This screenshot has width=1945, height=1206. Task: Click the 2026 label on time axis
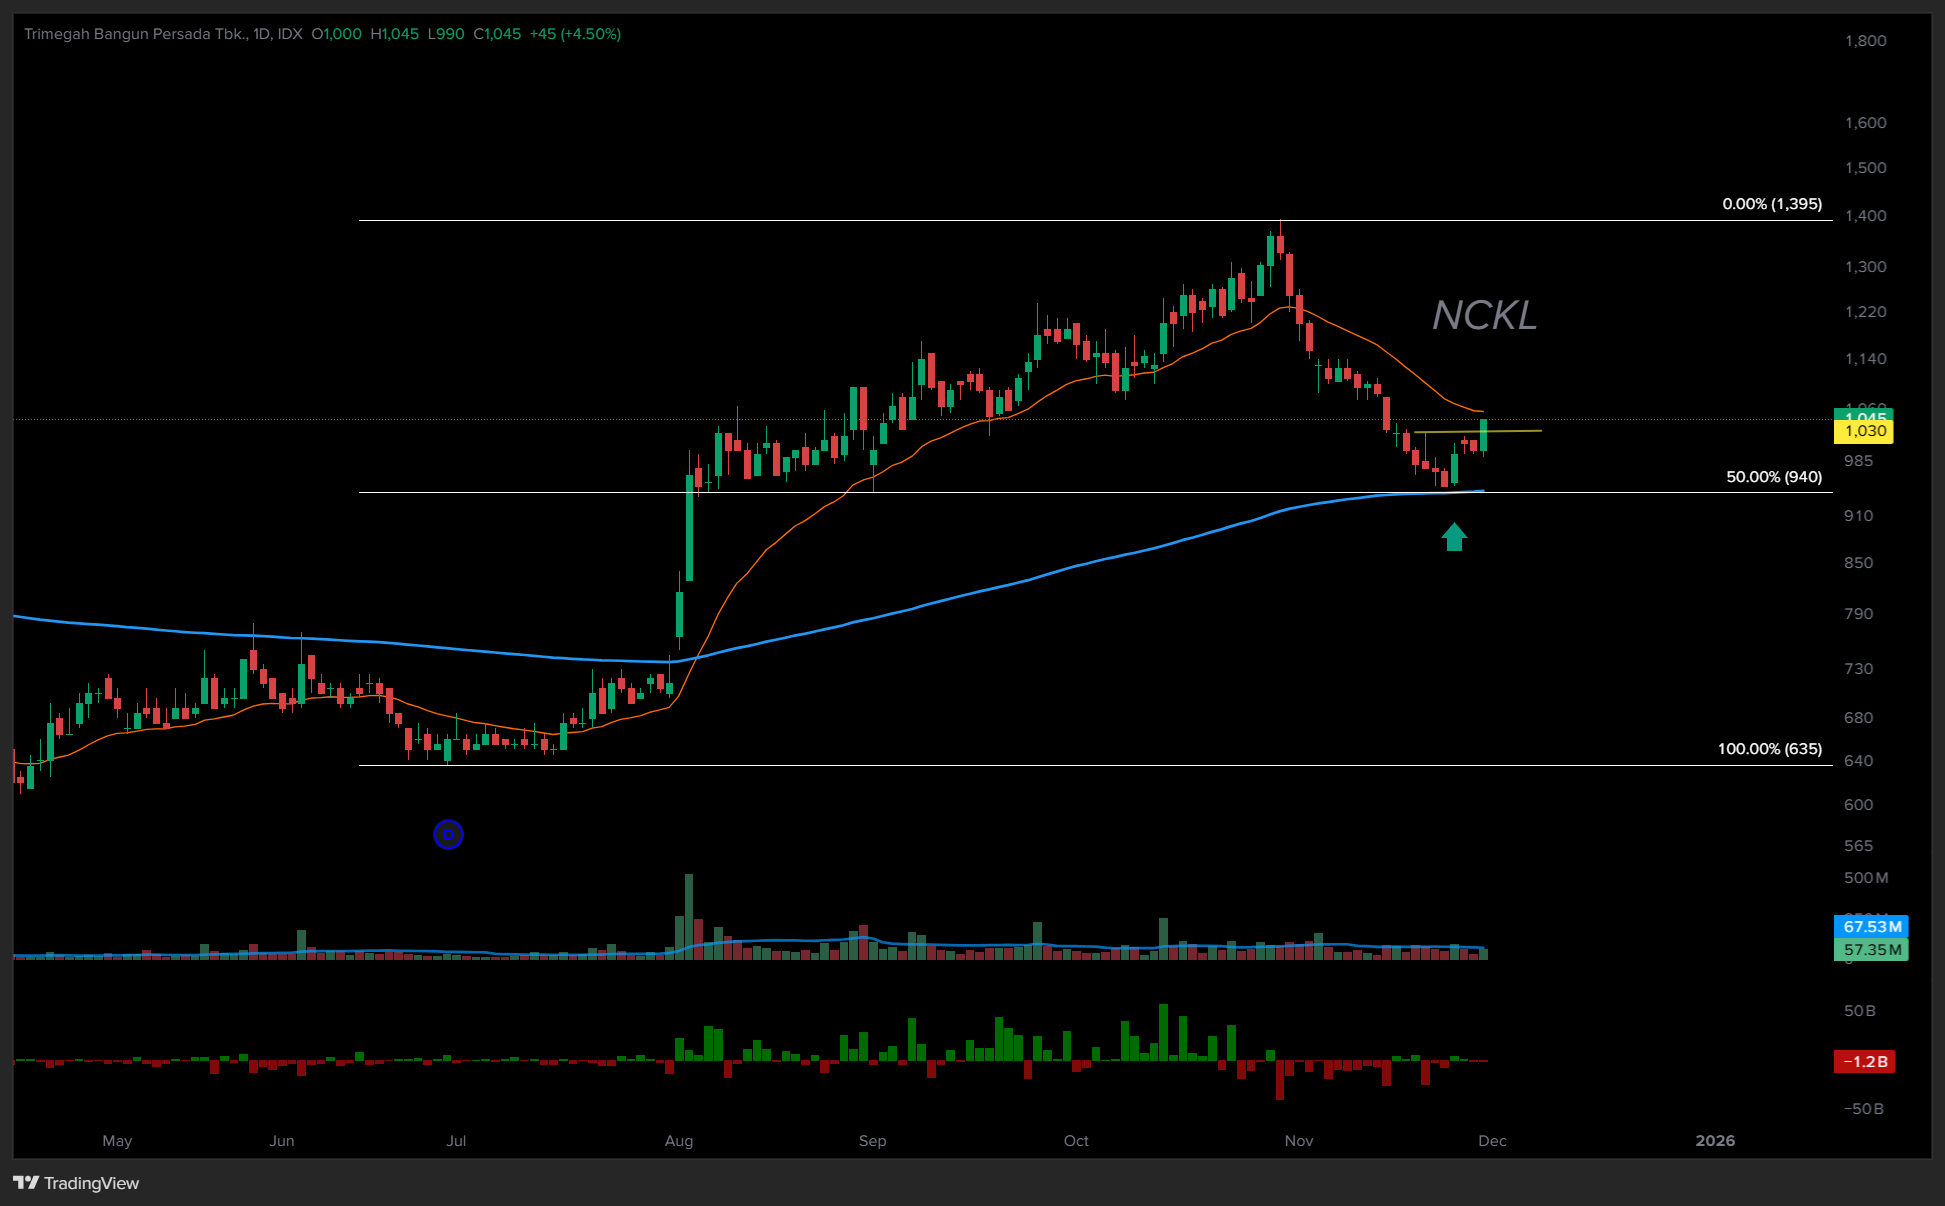[1715, 1141]
